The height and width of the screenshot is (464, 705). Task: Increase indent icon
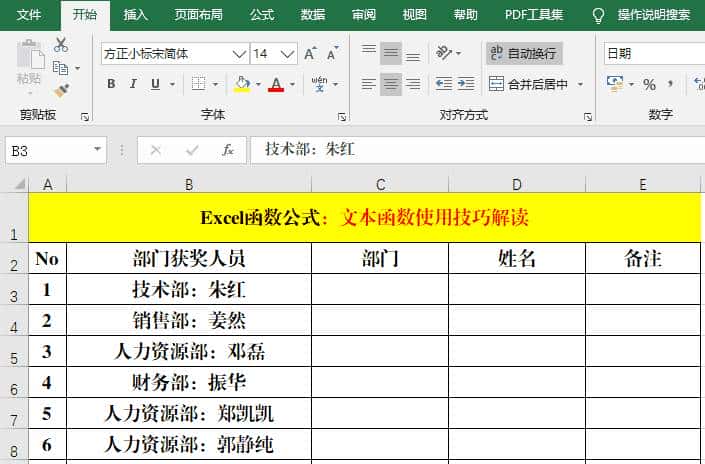[x=466, y=84]
